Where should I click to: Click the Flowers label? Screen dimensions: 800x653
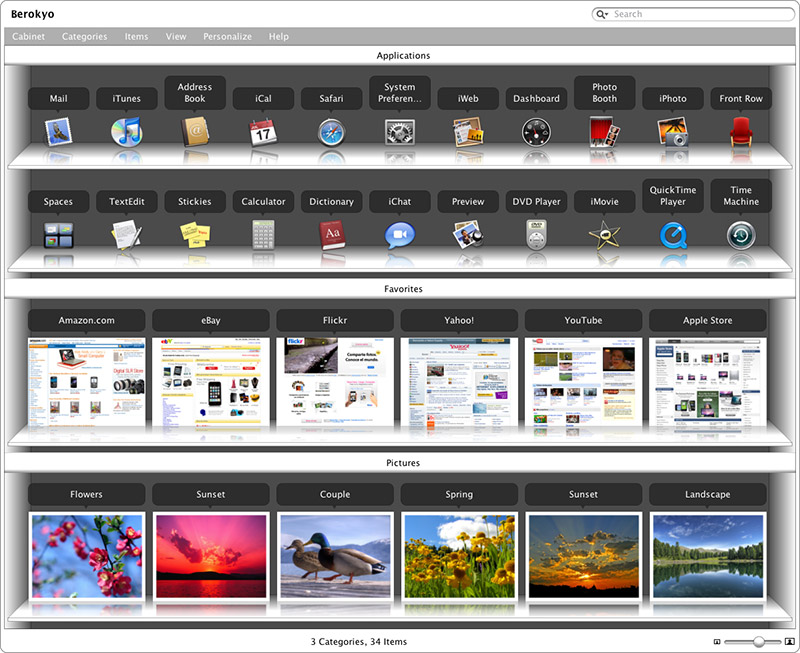[86, 494]
